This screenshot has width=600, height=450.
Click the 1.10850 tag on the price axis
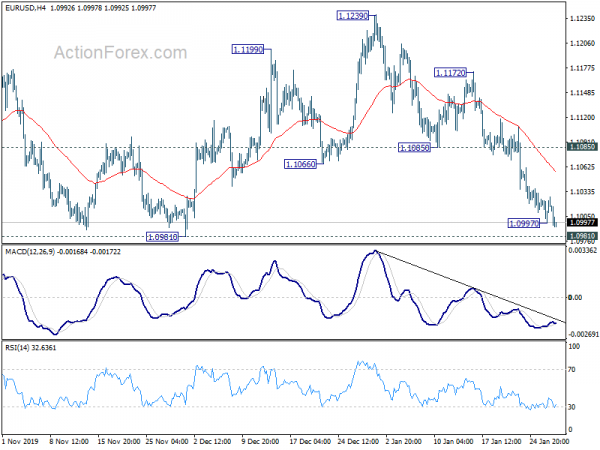tap(581, 146)
